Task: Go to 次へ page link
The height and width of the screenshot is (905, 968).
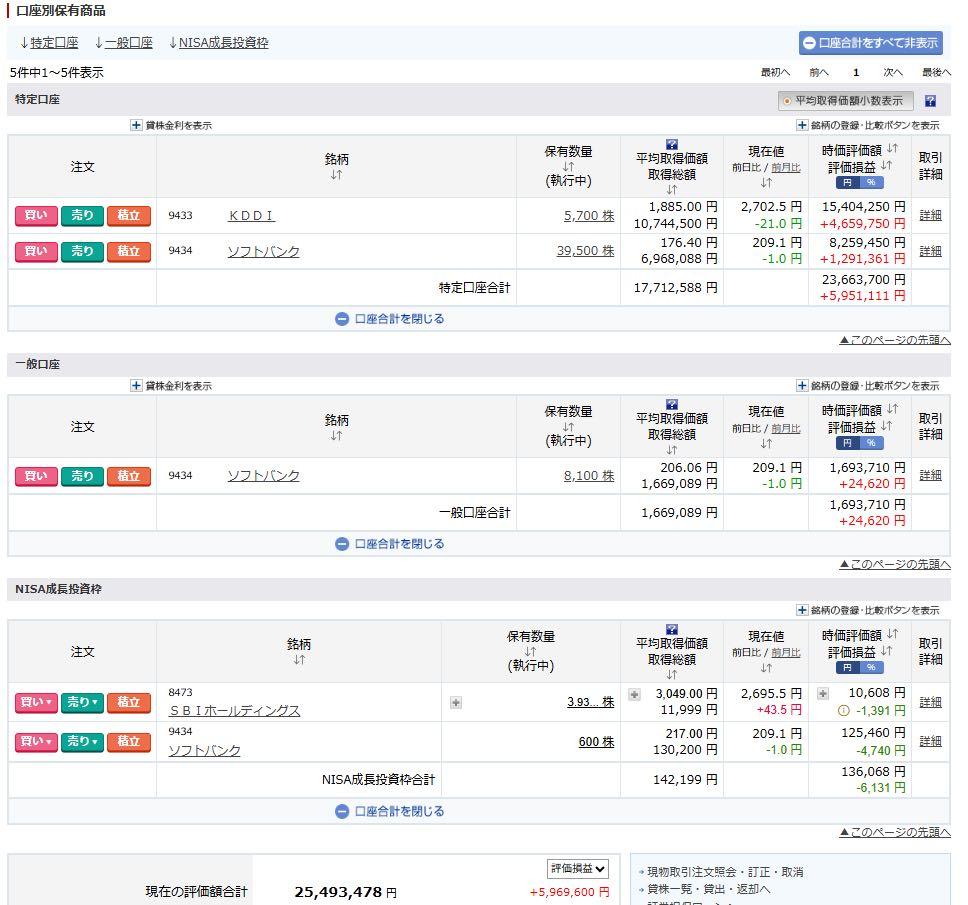Action: (892, 73)
